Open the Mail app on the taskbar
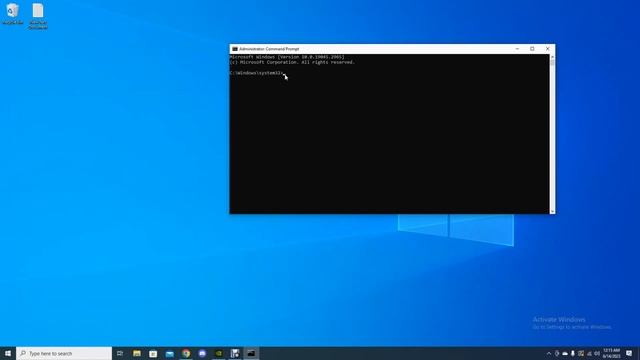 point(169,353)
